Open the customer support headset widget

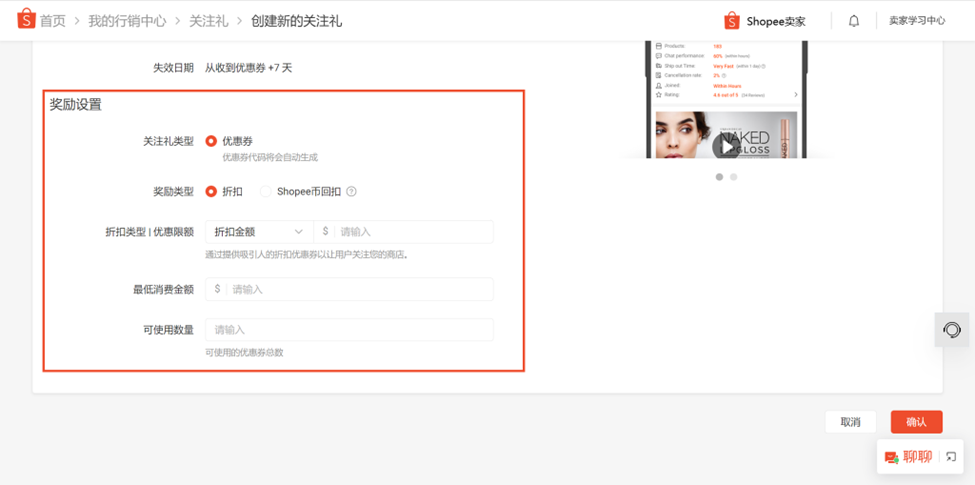point(952,330)
